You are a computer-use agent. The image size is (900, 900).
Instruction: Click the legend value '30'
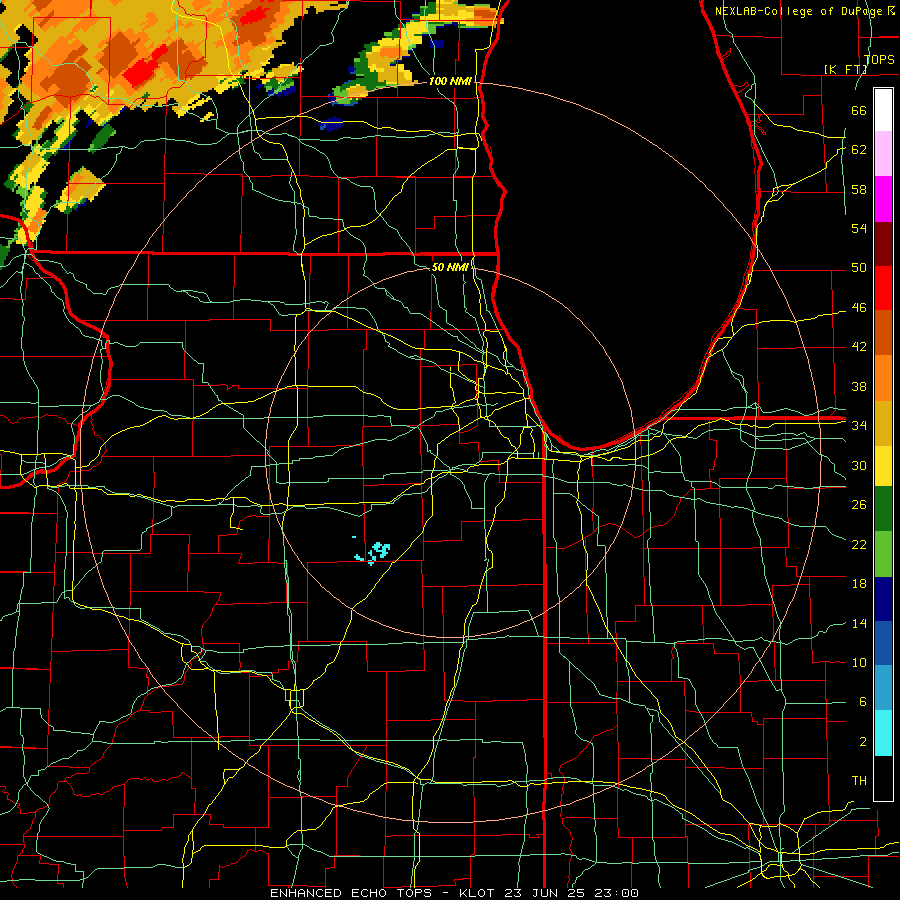(x=859, y=465)
